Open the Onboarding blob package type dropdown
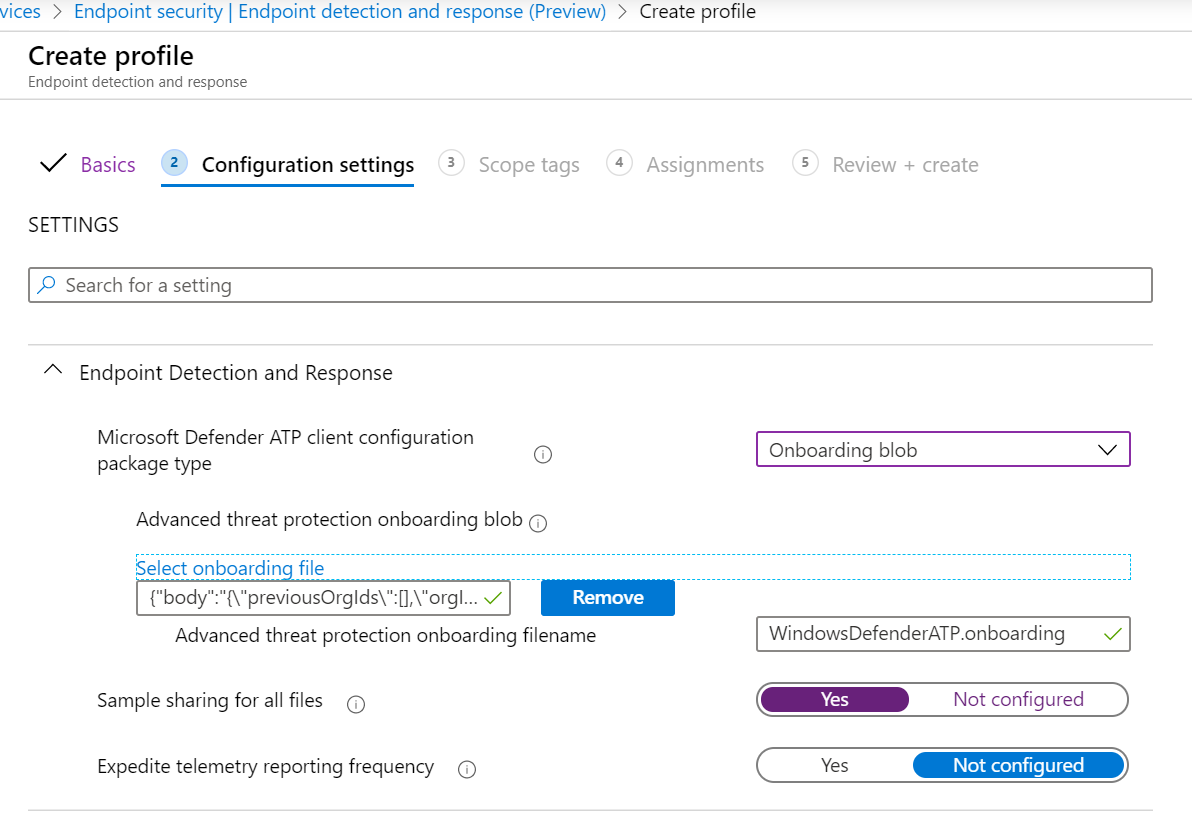 pyautogui.click(x=942, y=450)
